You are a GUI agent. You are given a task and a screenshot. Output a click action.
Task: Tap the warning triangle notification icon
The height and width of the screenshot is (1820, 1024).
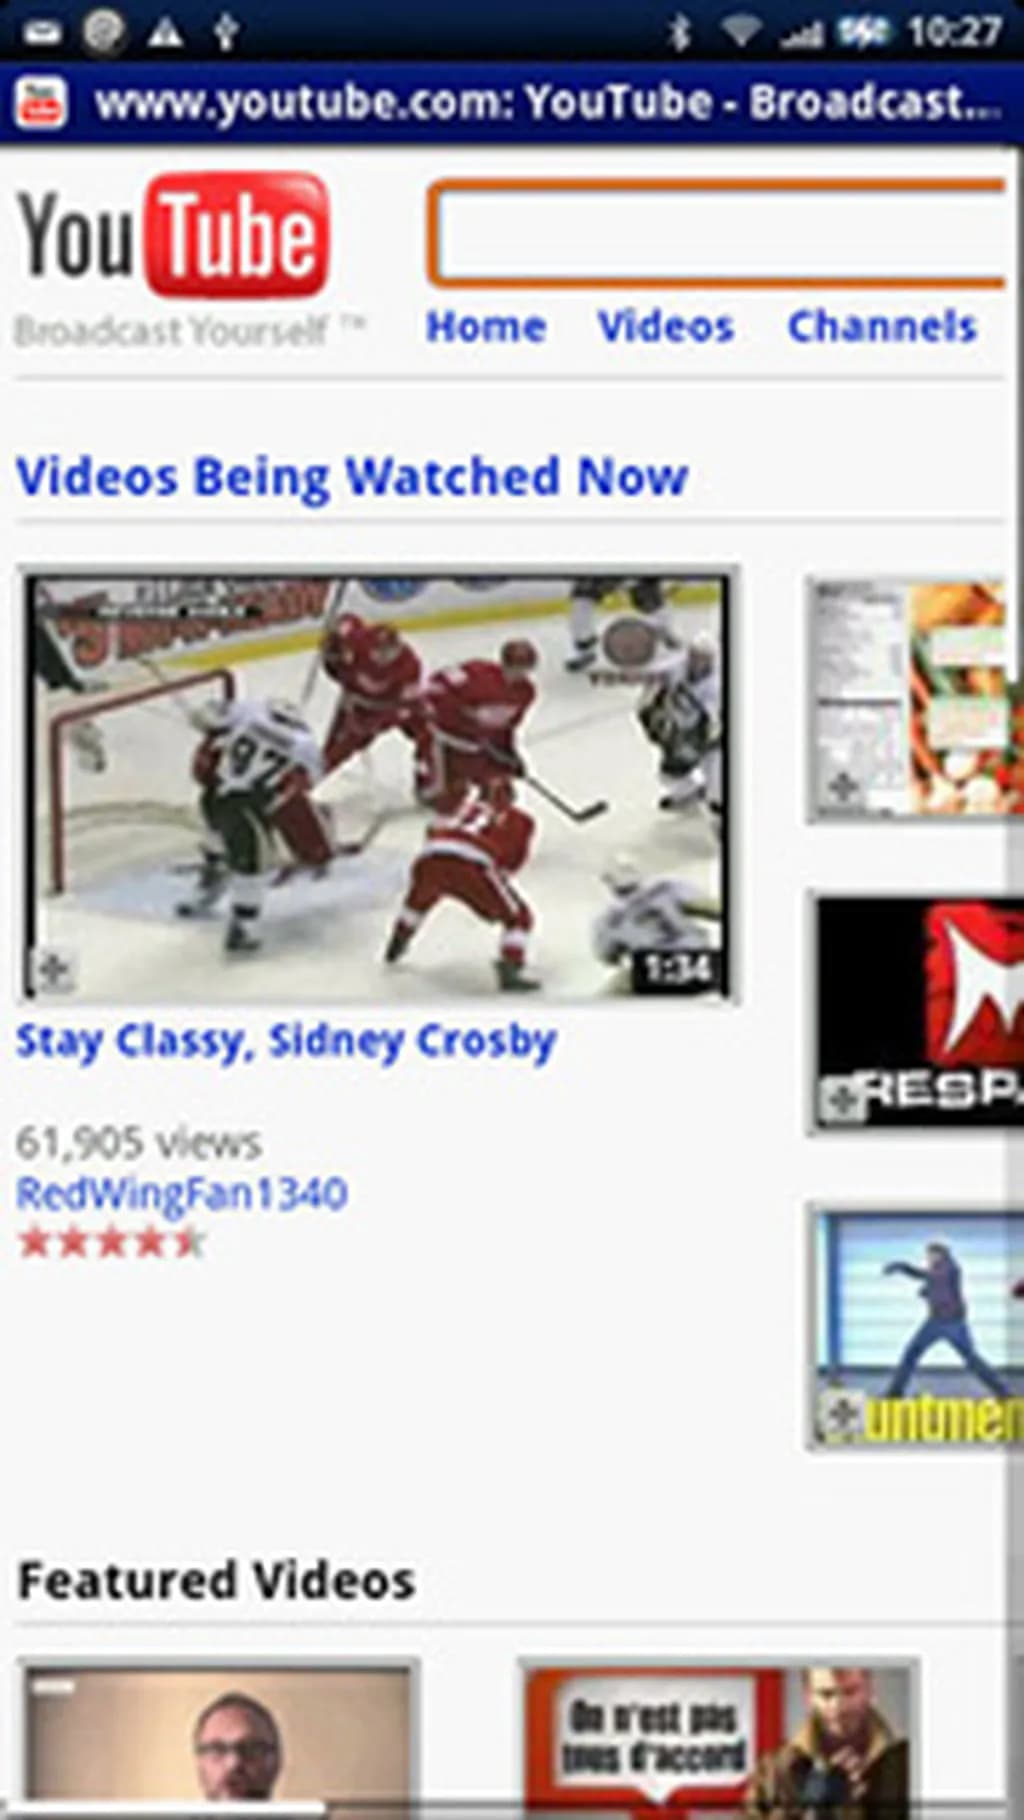point(165,33)
